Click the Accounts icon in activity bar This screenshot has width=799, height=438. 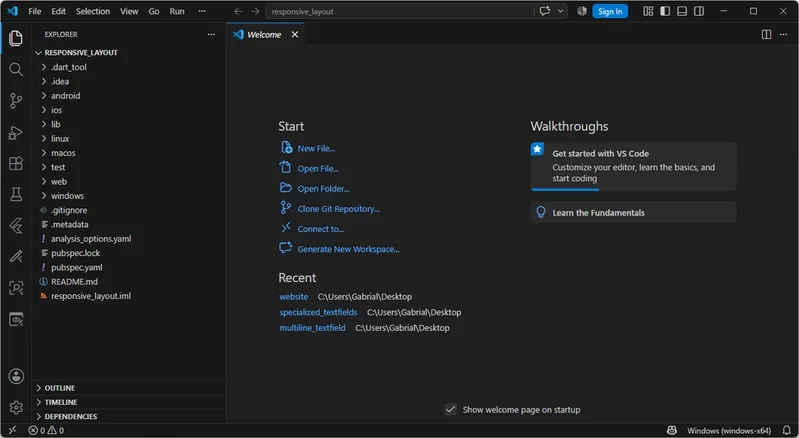(16, 376)
